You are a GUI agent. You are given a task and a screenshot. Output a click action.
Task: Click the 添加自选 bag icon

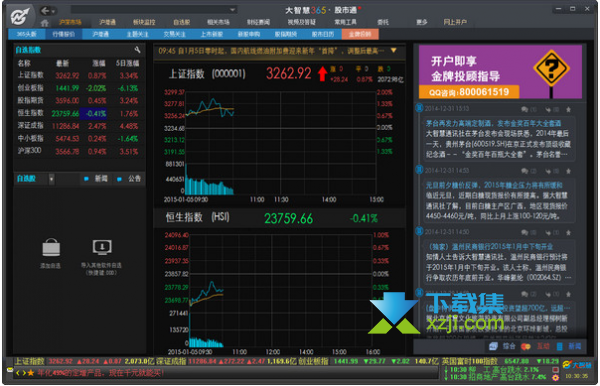click(51, 248)
